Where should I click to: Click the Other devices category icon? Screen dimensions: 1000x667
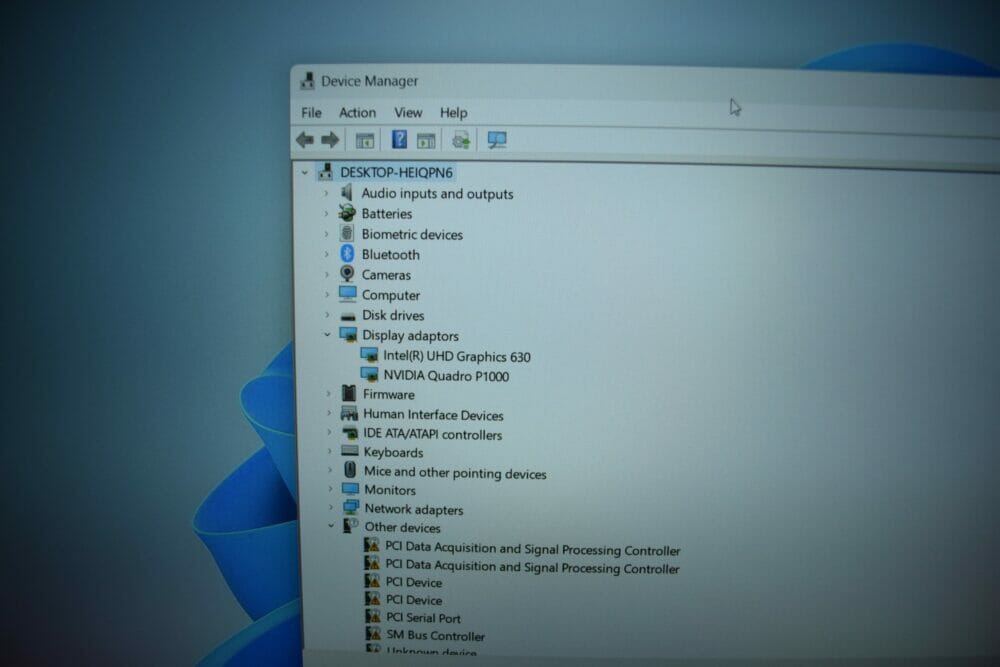point(351,526)
